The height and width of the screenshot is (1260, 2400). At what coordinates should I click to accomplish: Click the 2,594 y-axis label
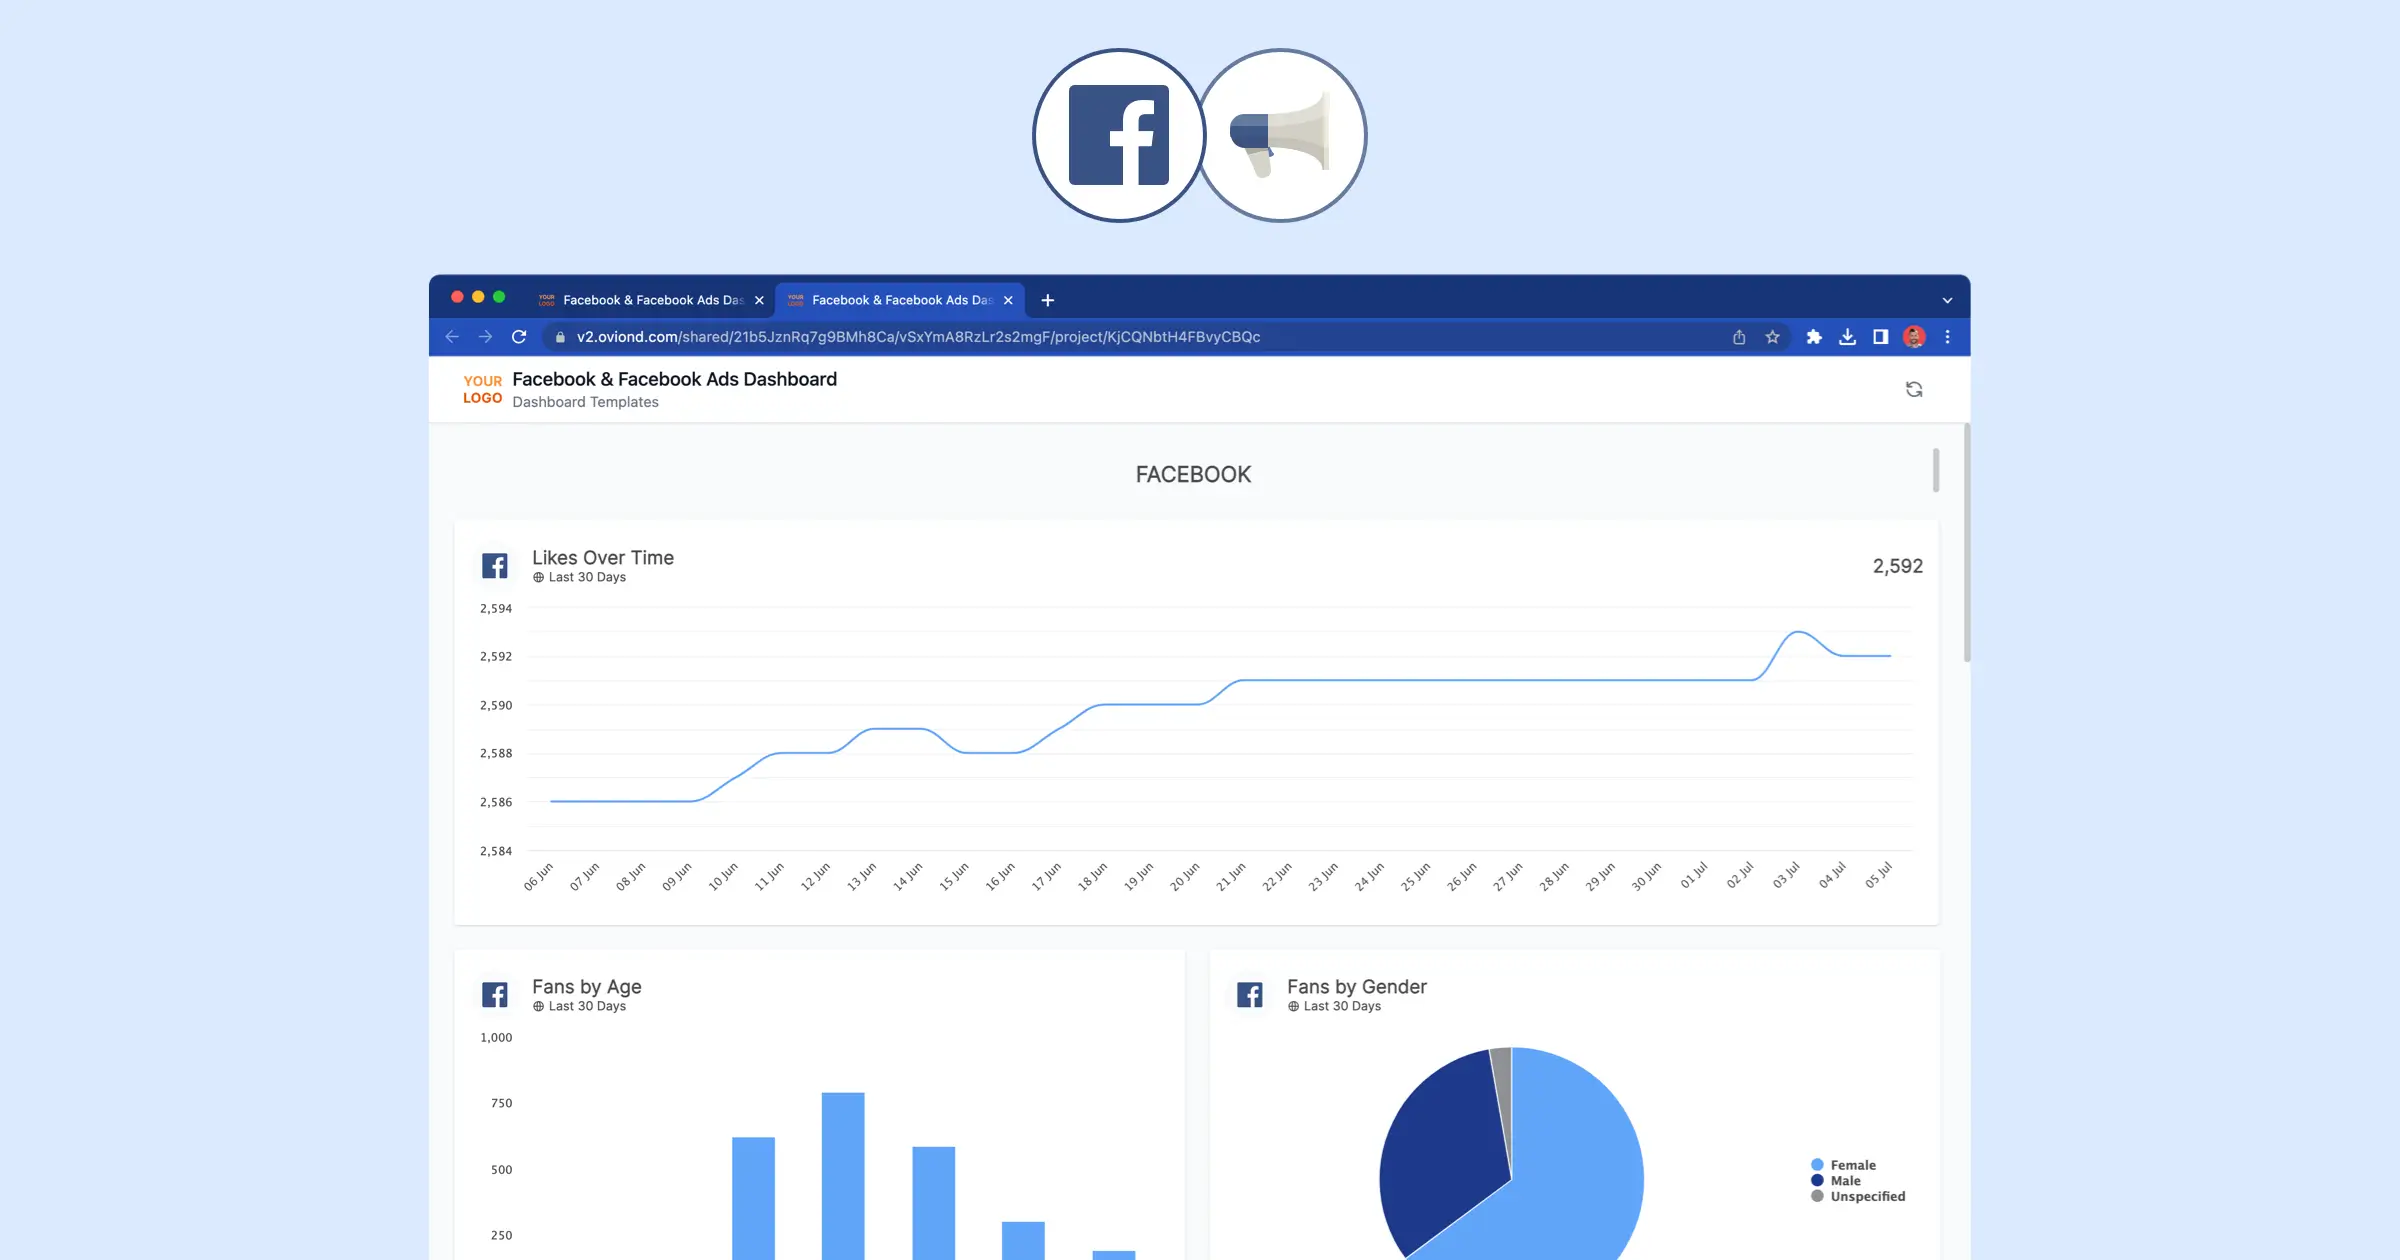[496, 608]
